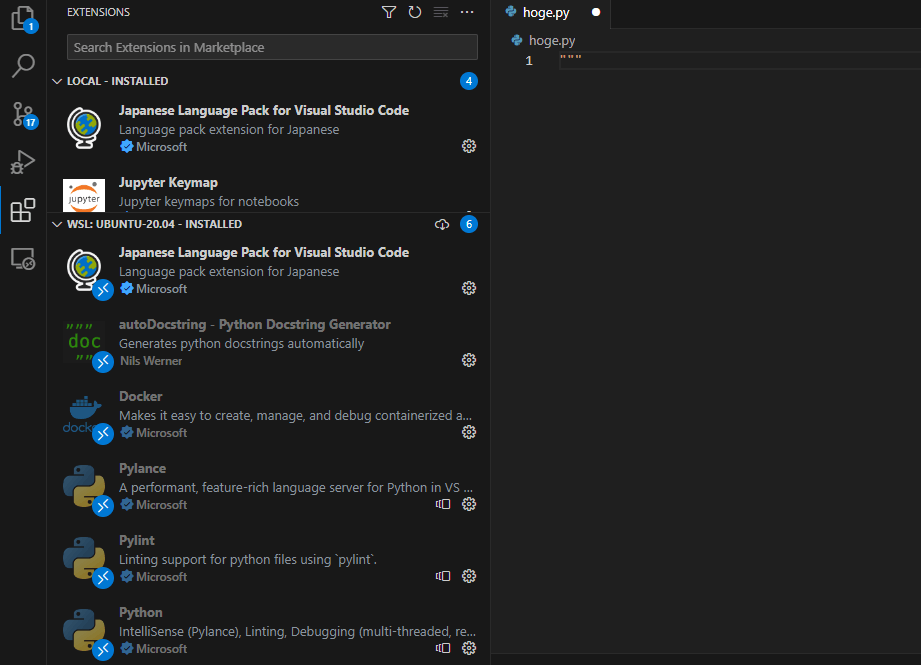The height and width of the screenshot is (665, 921).
Task: Click the 4 badge on LOCAL - INSTALLED
Action: click(x=469, y=81)
